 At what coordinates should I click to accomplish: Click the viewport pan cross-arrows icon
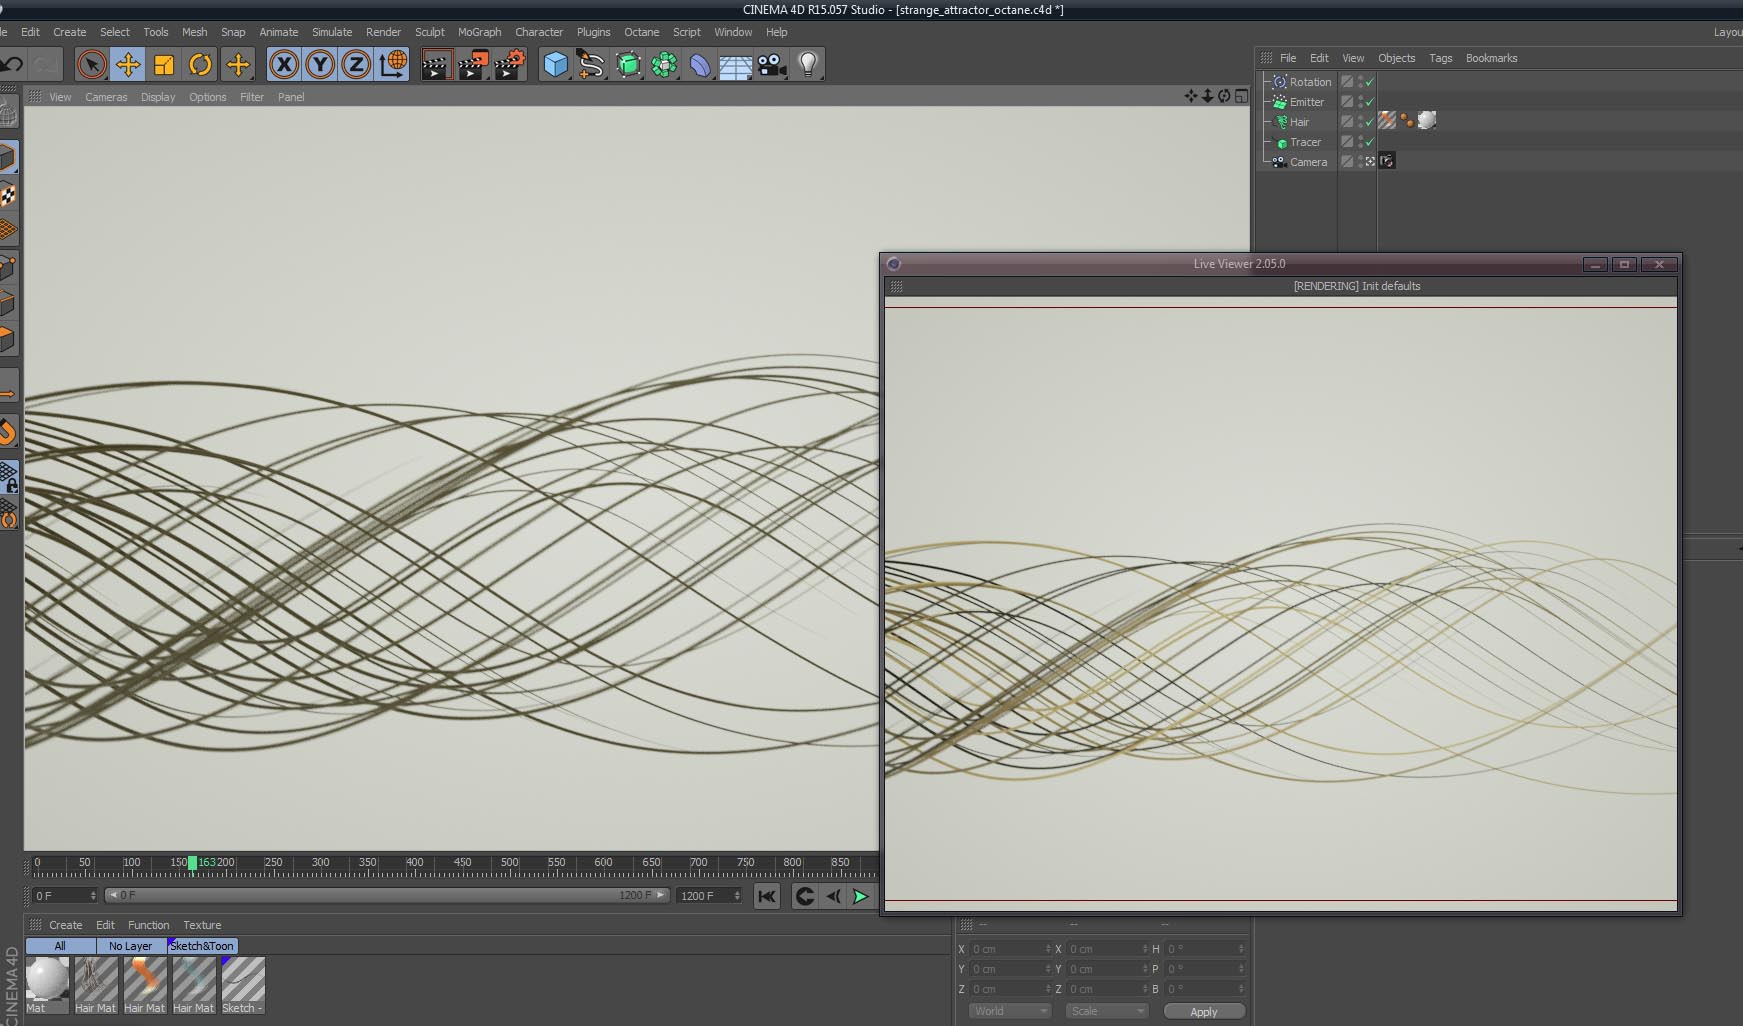(1190, 96)
